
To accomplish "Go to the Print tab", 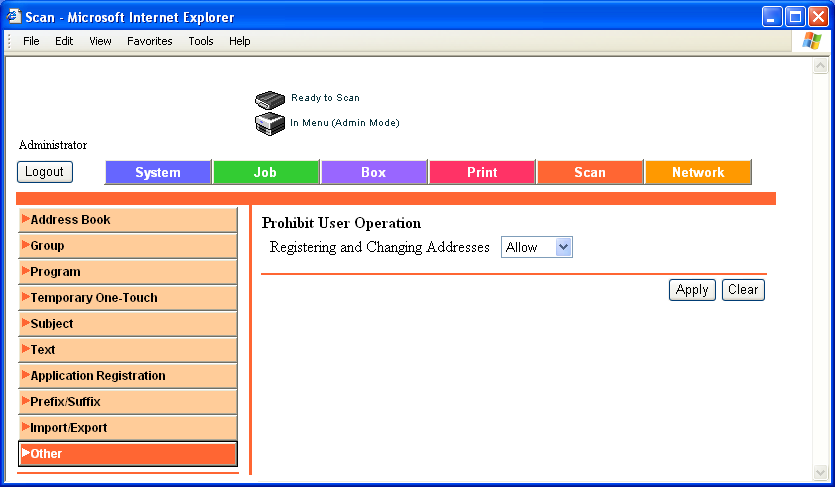I will click(x=482, y=172).
